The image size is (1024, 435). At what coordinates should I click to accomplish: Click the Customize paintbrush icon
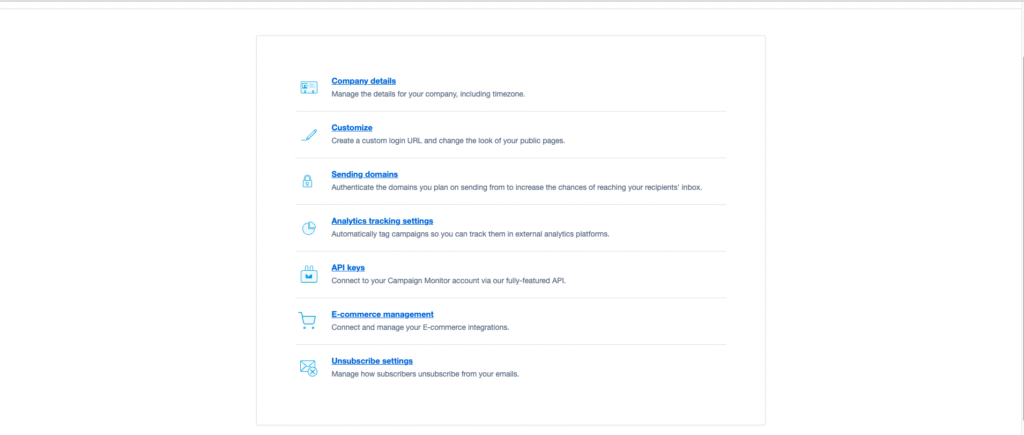[x=309, y=134]
